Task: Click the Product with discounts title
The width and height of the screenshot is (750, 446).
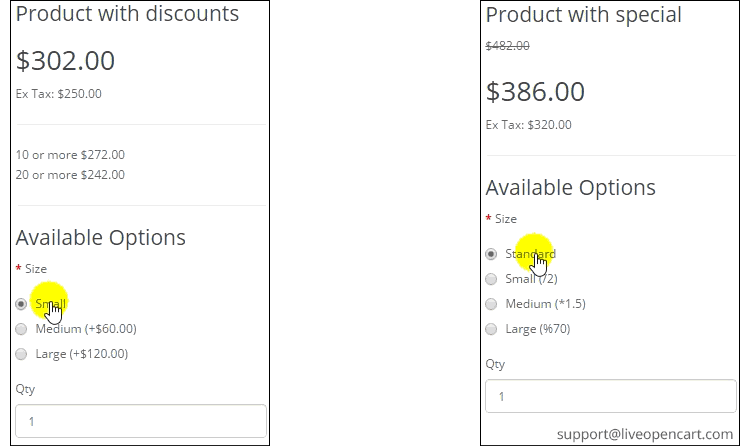Action: (x=127, y=13)
